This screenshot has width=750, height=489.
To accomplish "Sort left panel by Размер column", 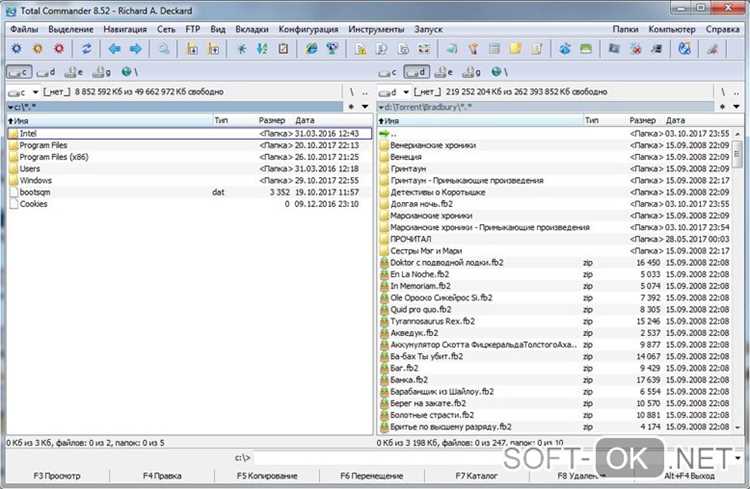I will click(272, 121).
